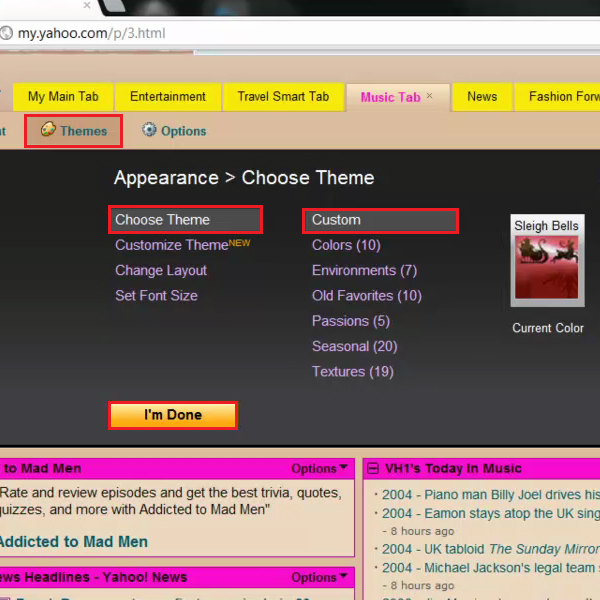Close the Music Tab with its x
This screenshot has width=600, height=600.
click(x=429, y=96)
